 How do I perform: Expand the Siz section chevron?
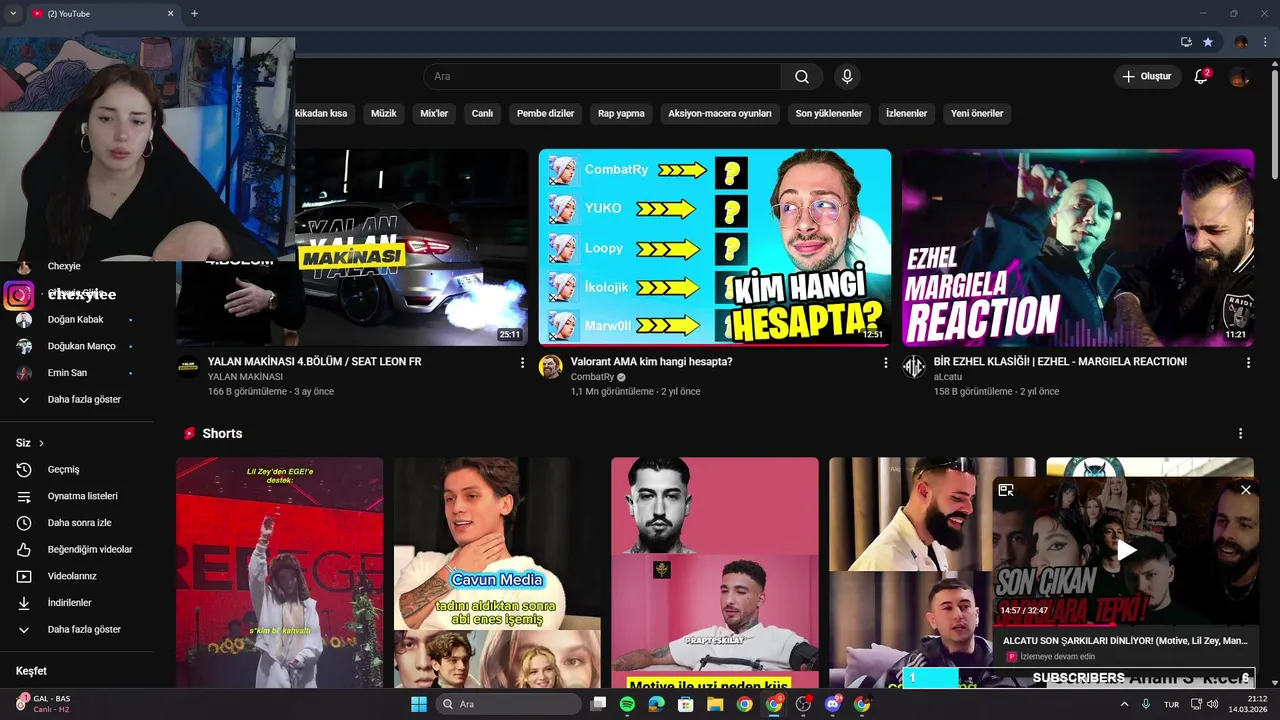click(41, 443)
